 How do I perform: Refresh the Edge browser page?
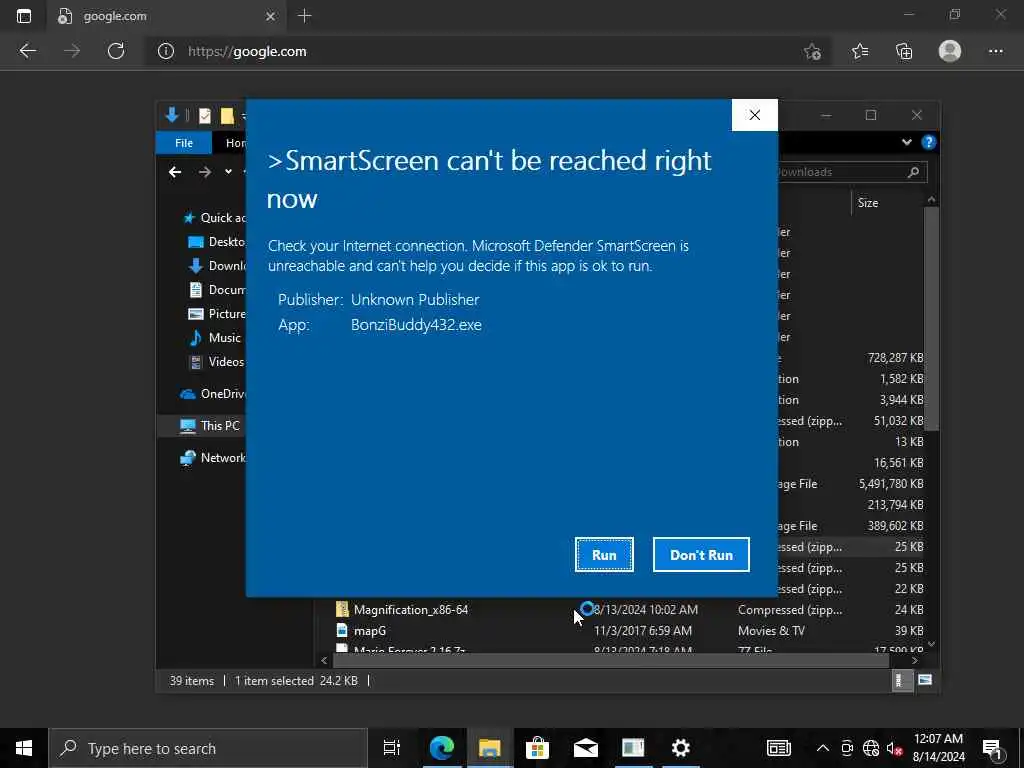click(116, 51)
